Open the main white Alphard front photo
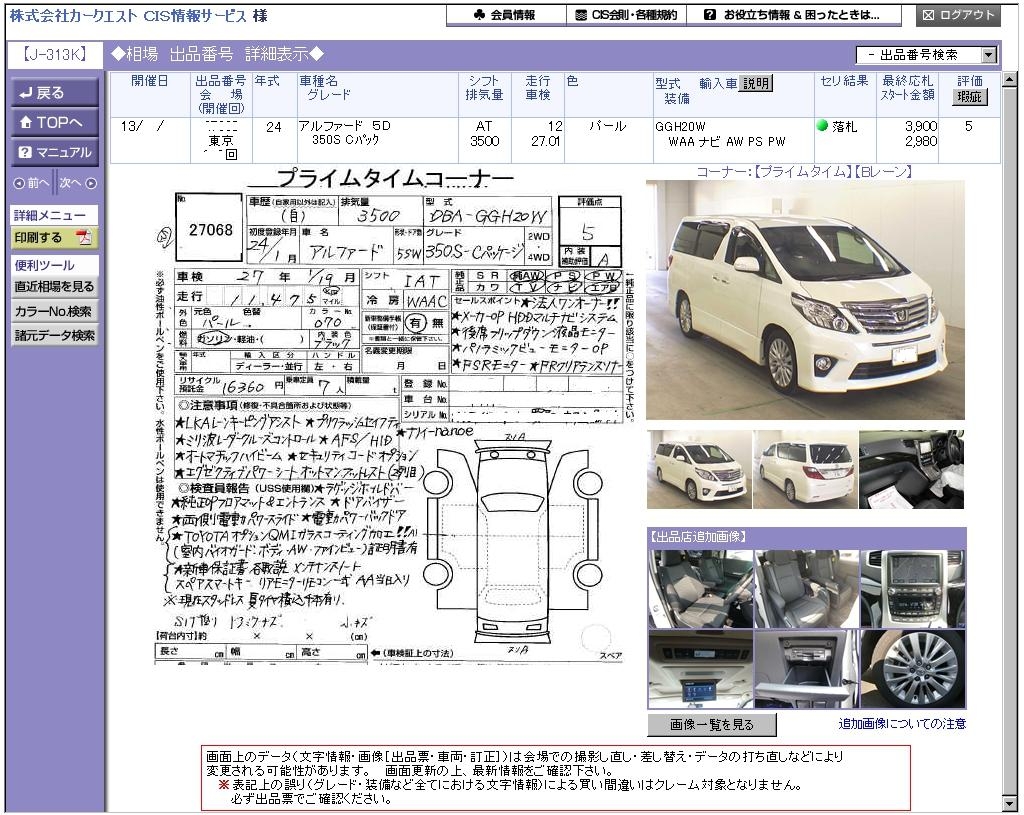Screen dimensions: 1024x815 tap(805, 300)
